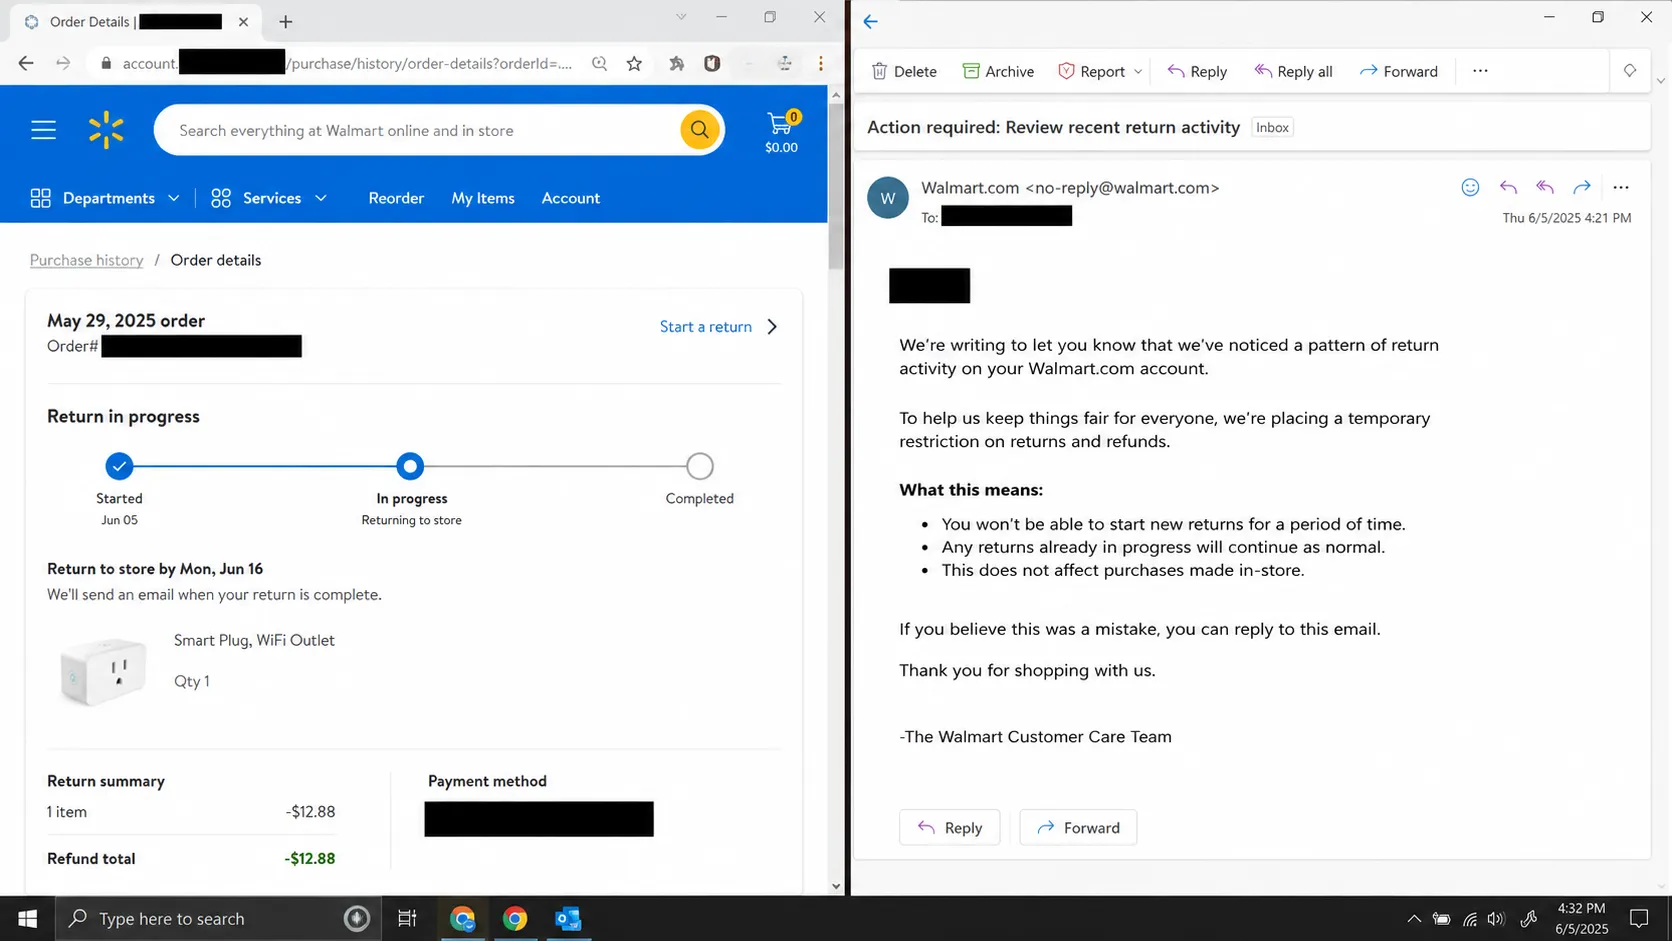Click the In progress step marker

coord(410,466)
